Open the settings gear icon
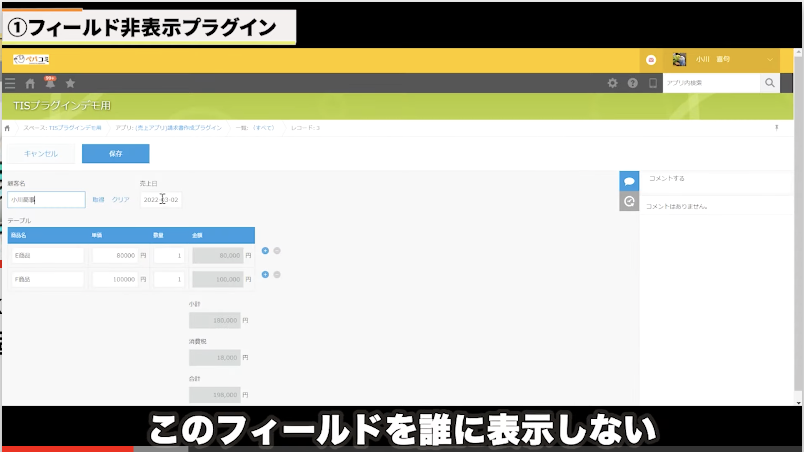This screenshot has height=452, width=804. click(x=613, y=83)
